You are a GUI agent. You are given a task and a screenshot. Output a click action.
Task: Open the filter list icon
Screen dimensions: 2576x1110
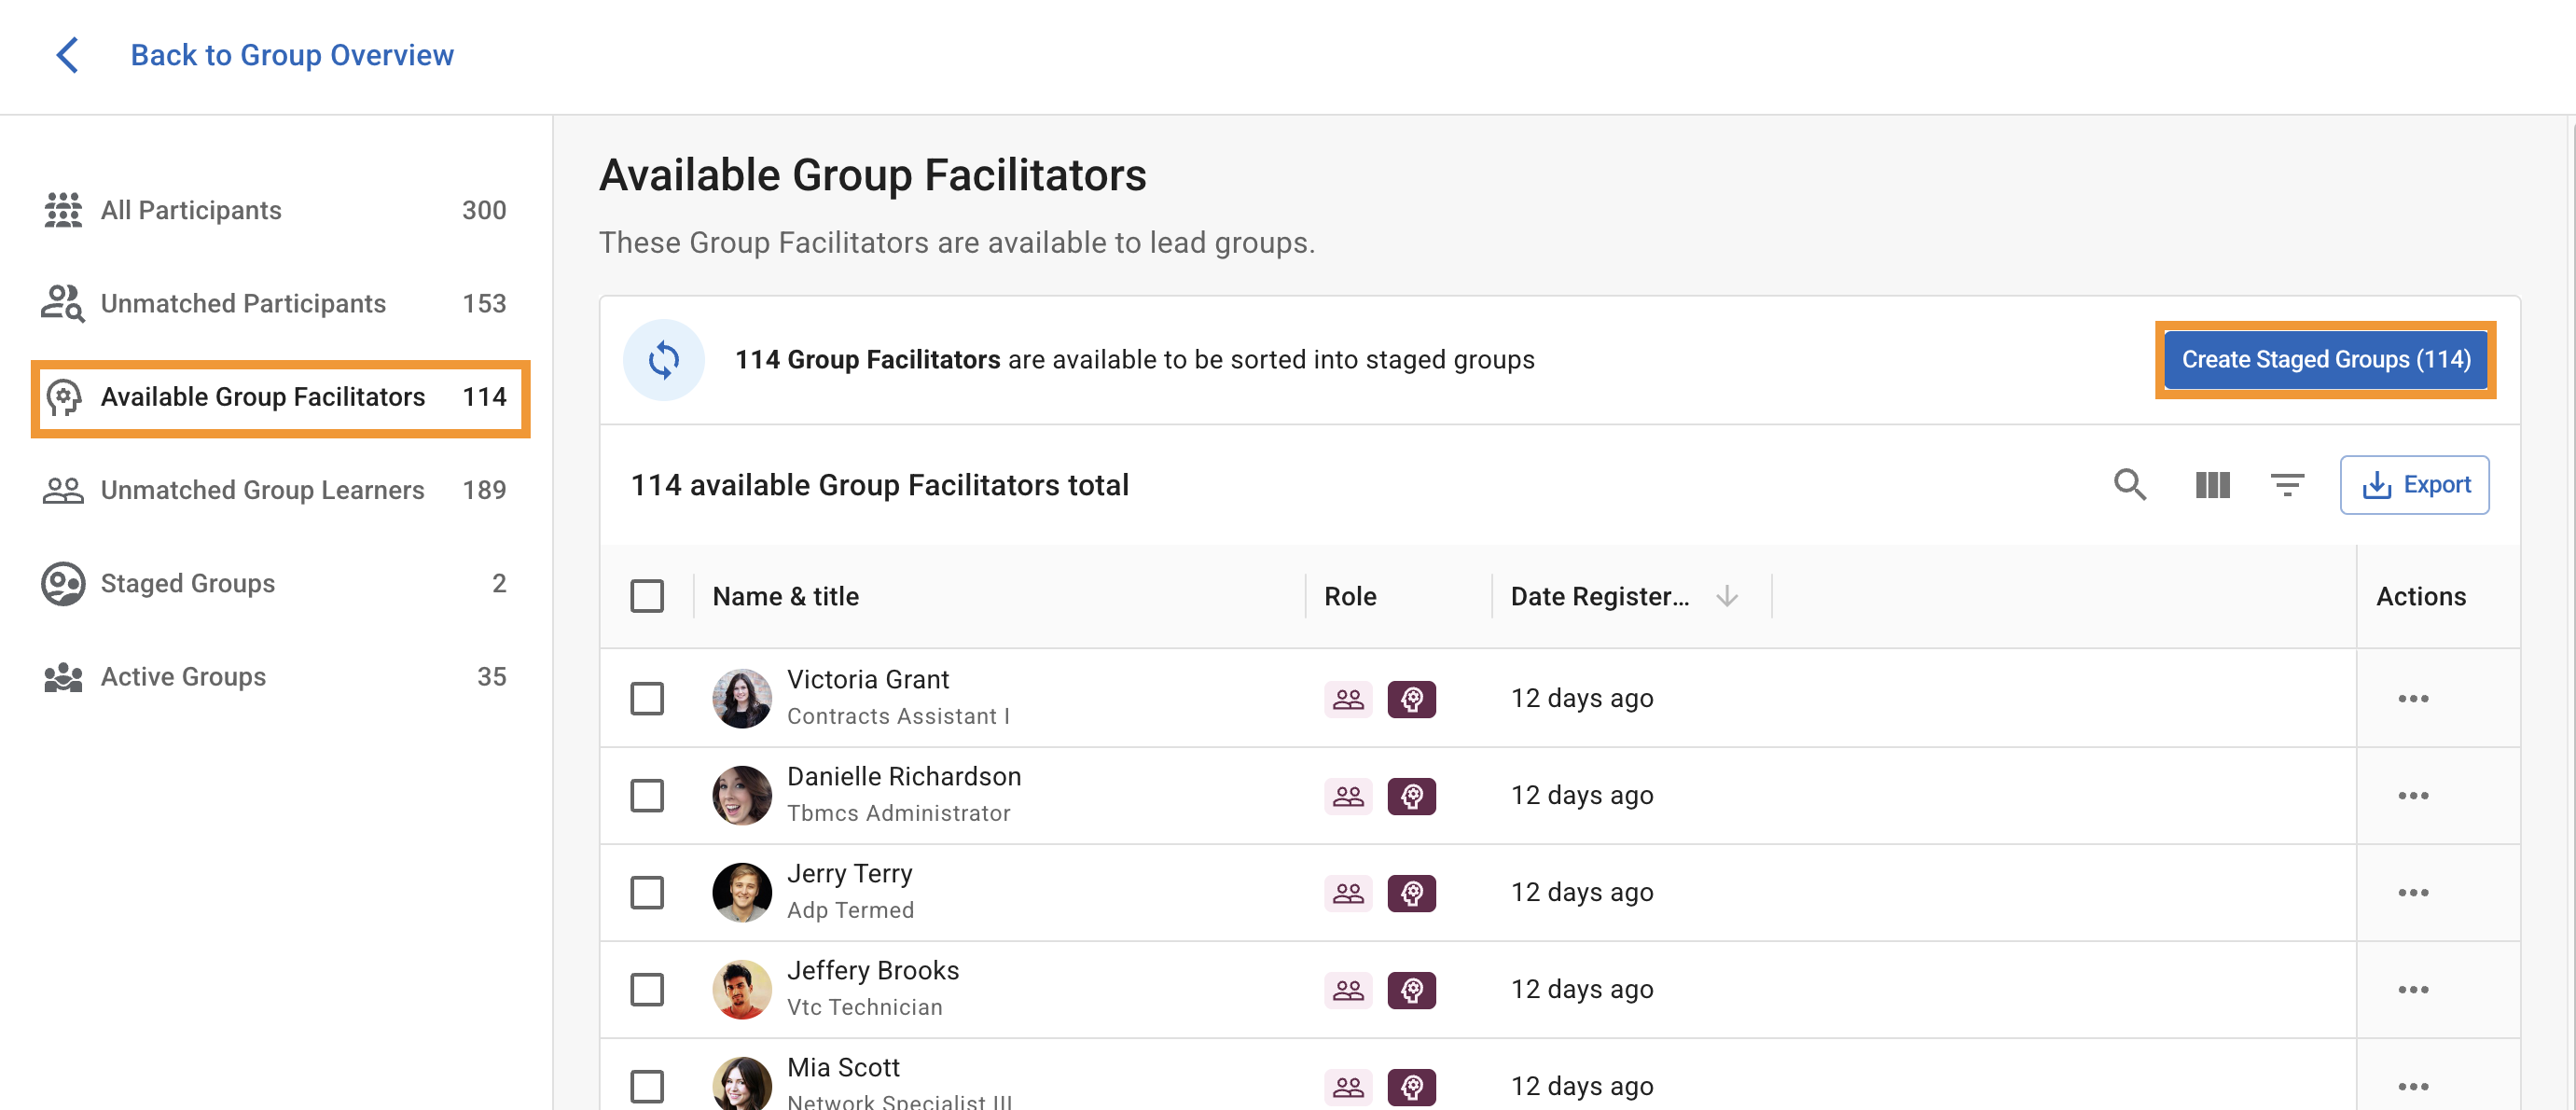click(x=2286, y=485)
